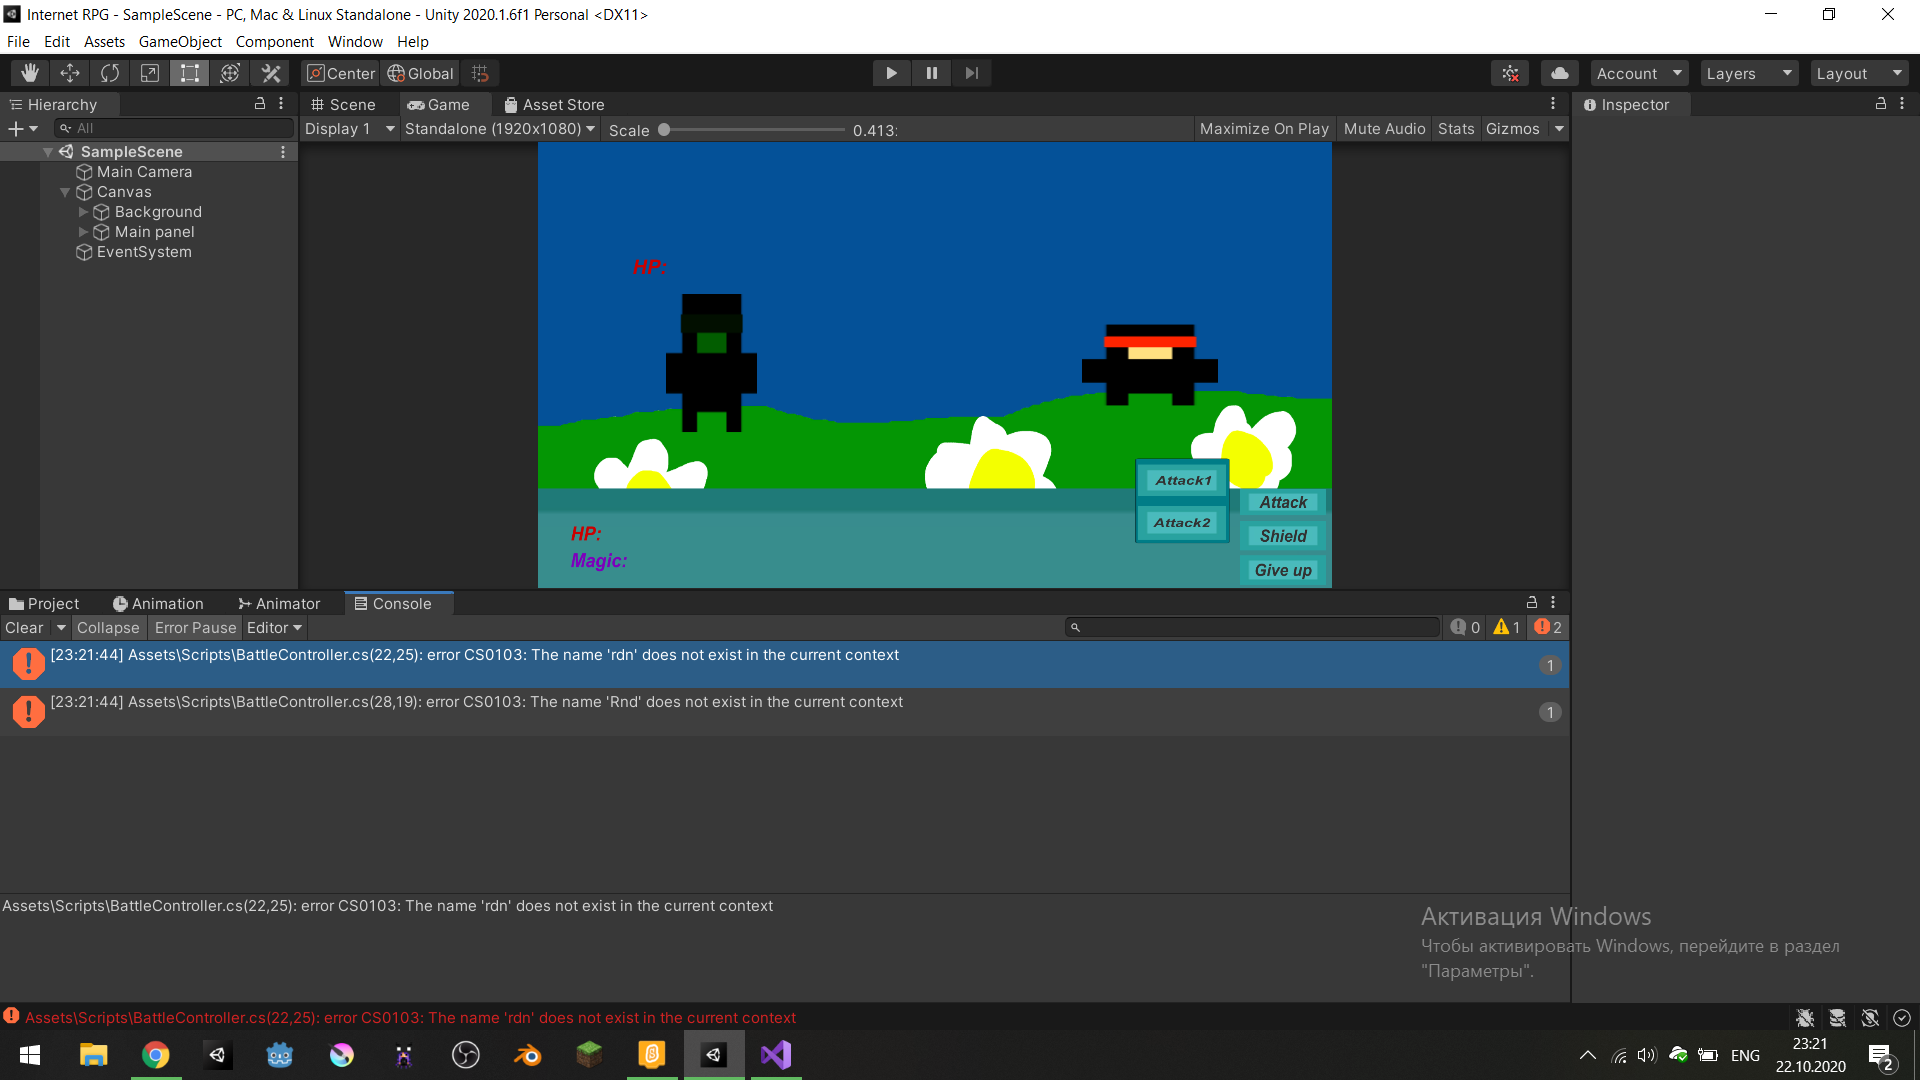Open the Layers dropdown

1749,73
